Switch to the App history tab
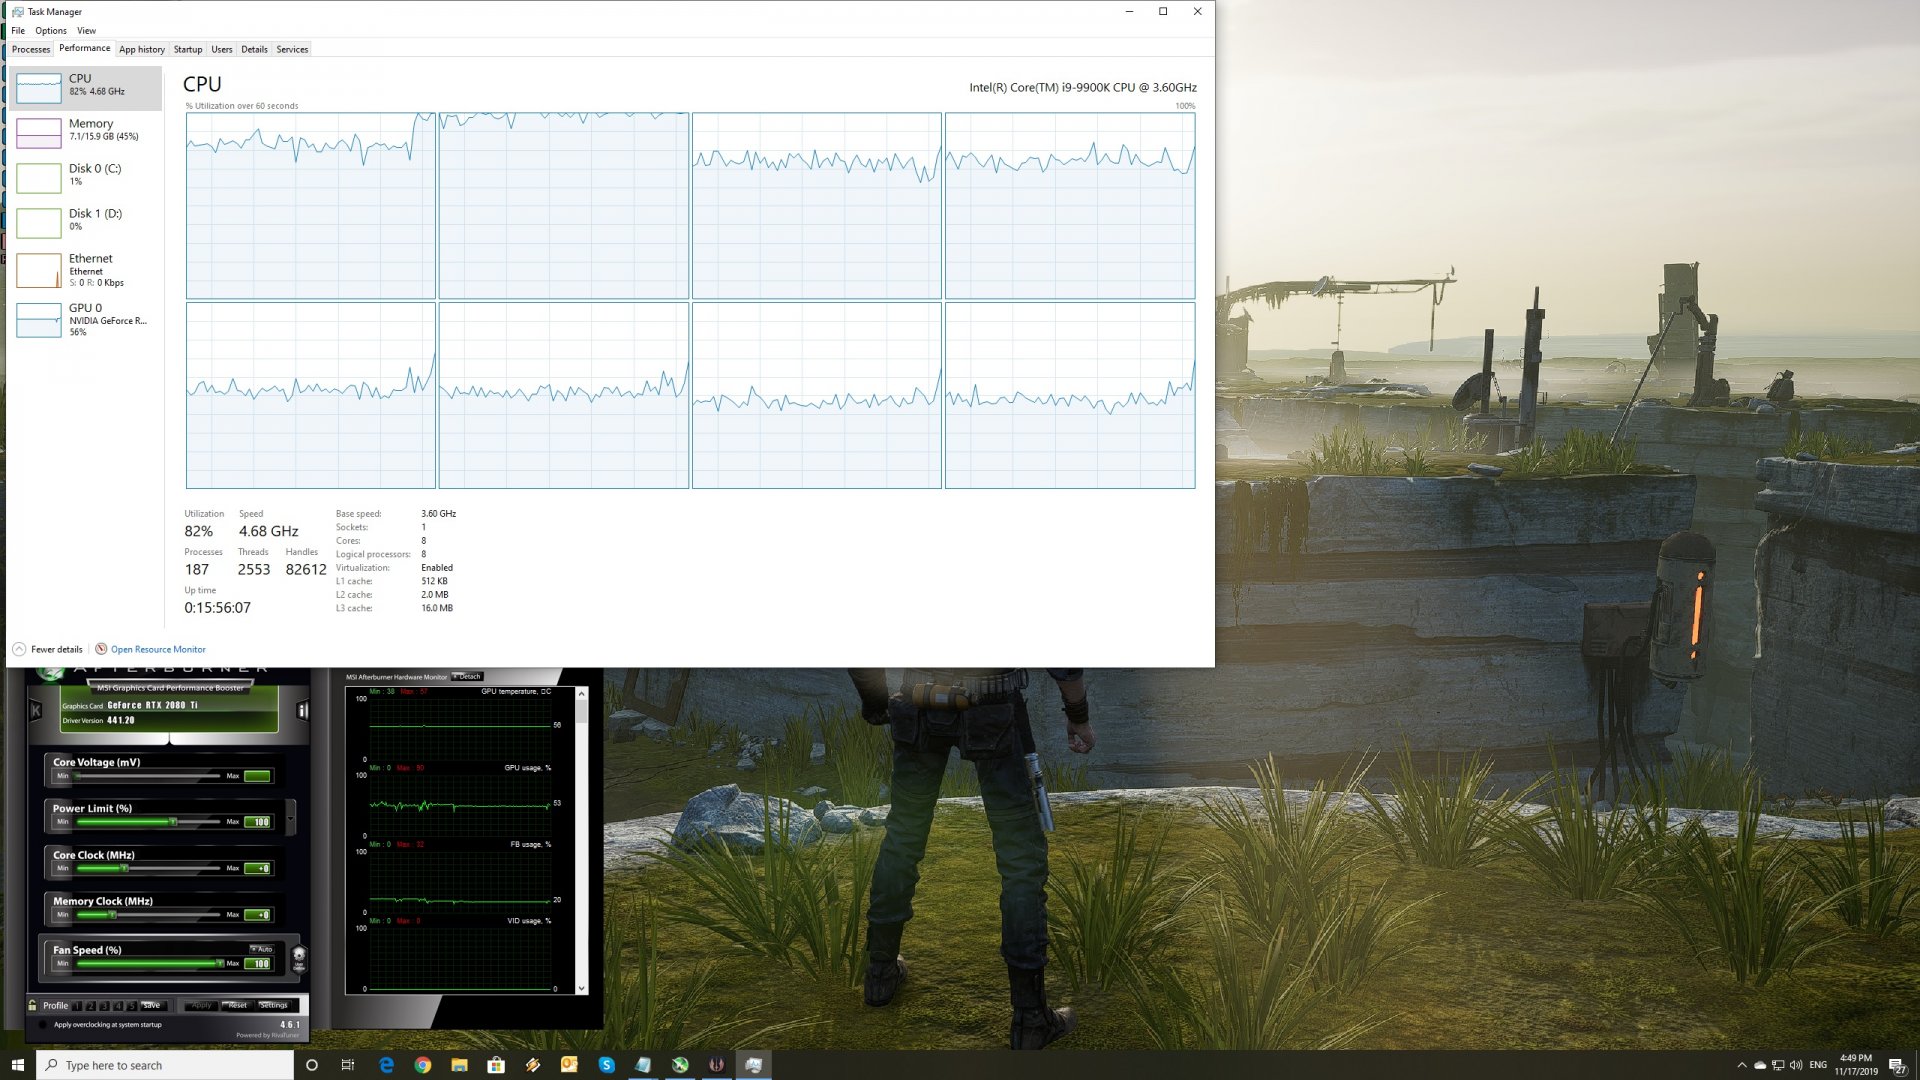 141,49
